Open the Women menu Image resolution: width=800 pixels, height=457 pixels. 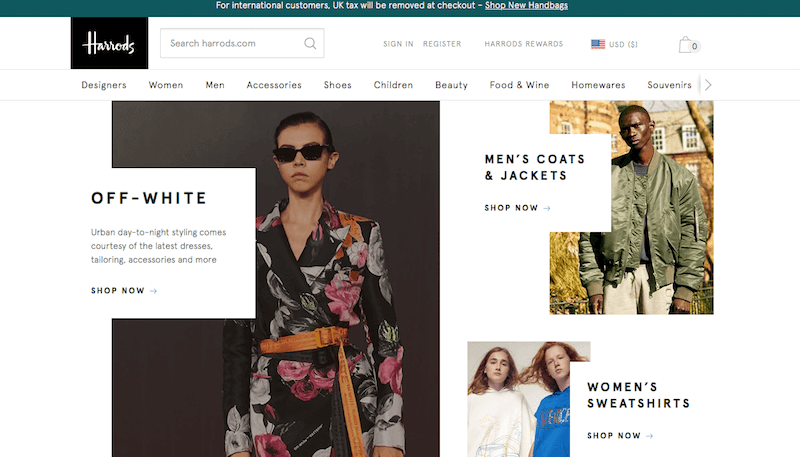166,85
